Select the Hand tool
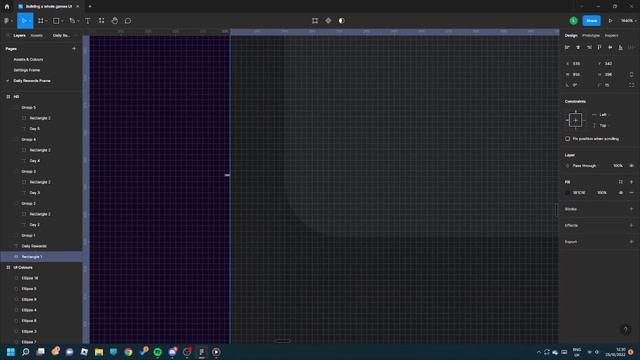This screenshot has width=640, height=360. pyautogui.click(x=115, y=21)
